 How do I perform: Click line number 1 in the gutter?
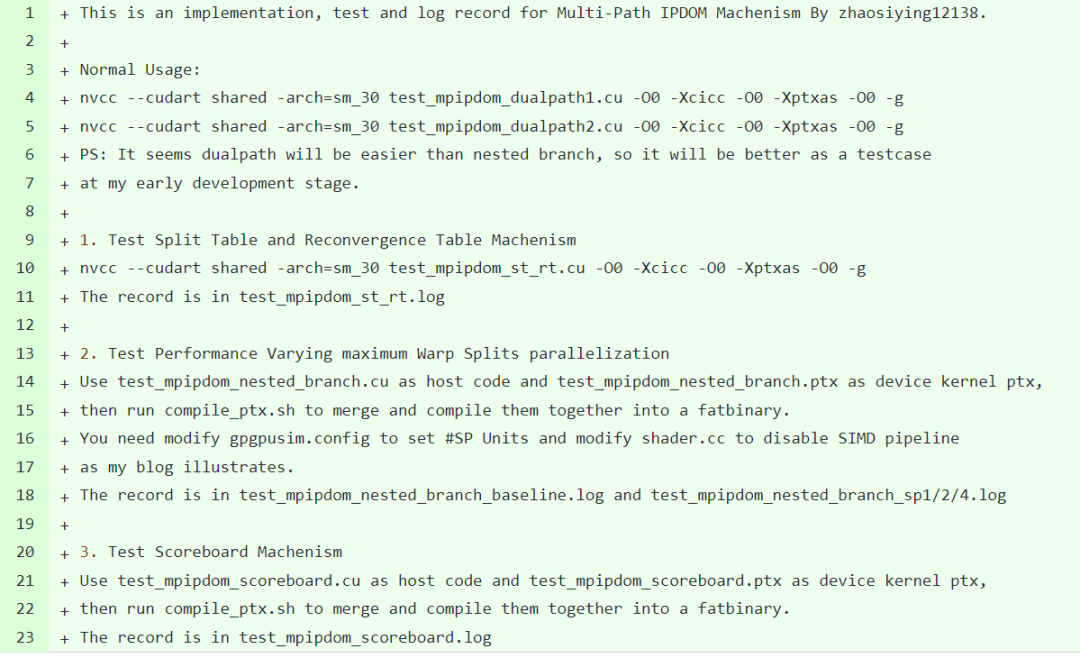tap(30, 13)
